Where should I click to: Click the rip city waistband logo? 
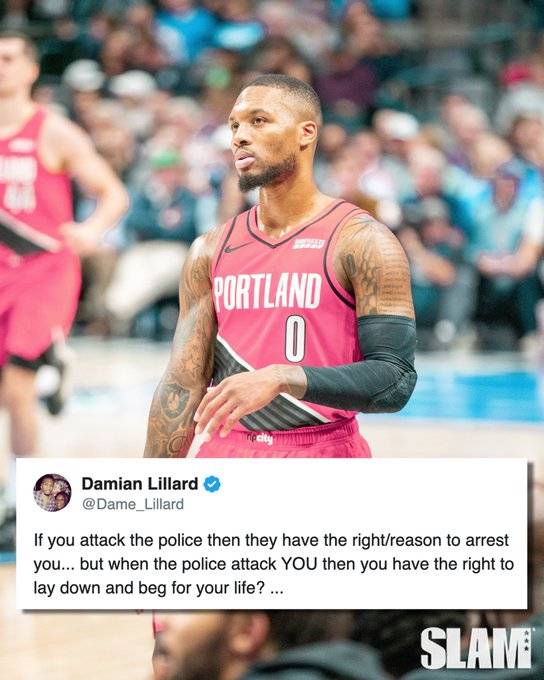(260, 438)
